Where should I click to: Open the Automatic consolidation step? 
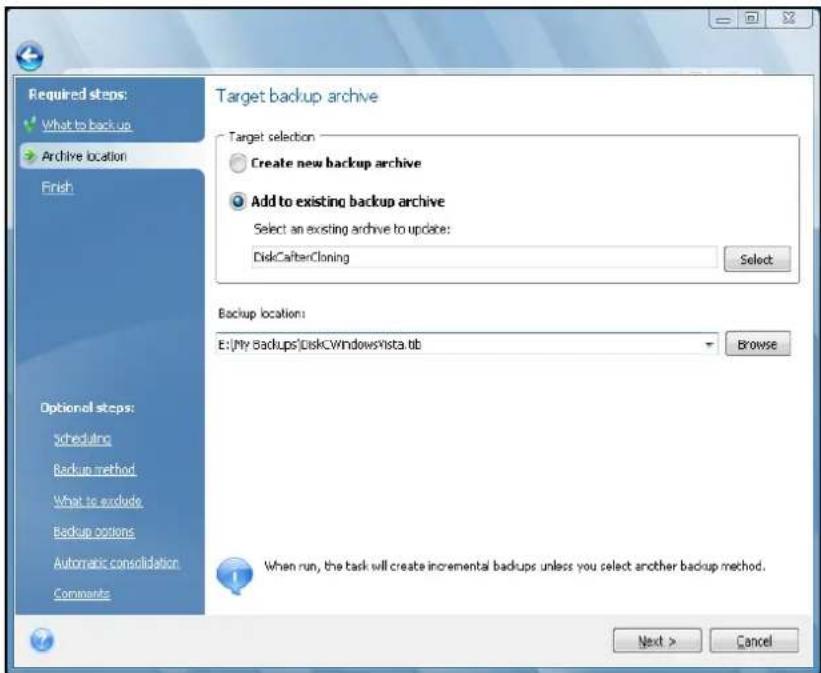coord(116,562)
